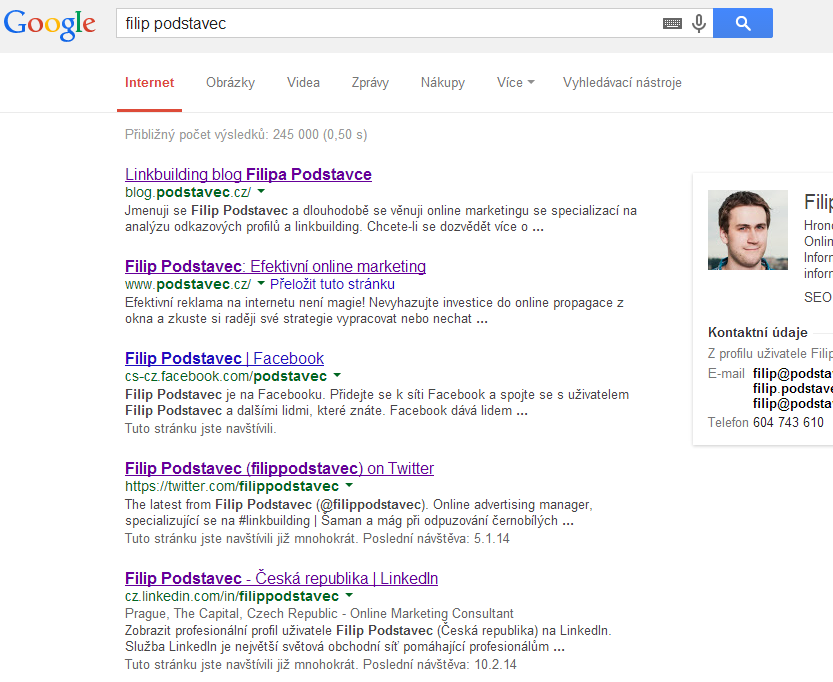833x682 pixels.
Task: Click the search field containing filip podstavec
Action: [388, 23]
